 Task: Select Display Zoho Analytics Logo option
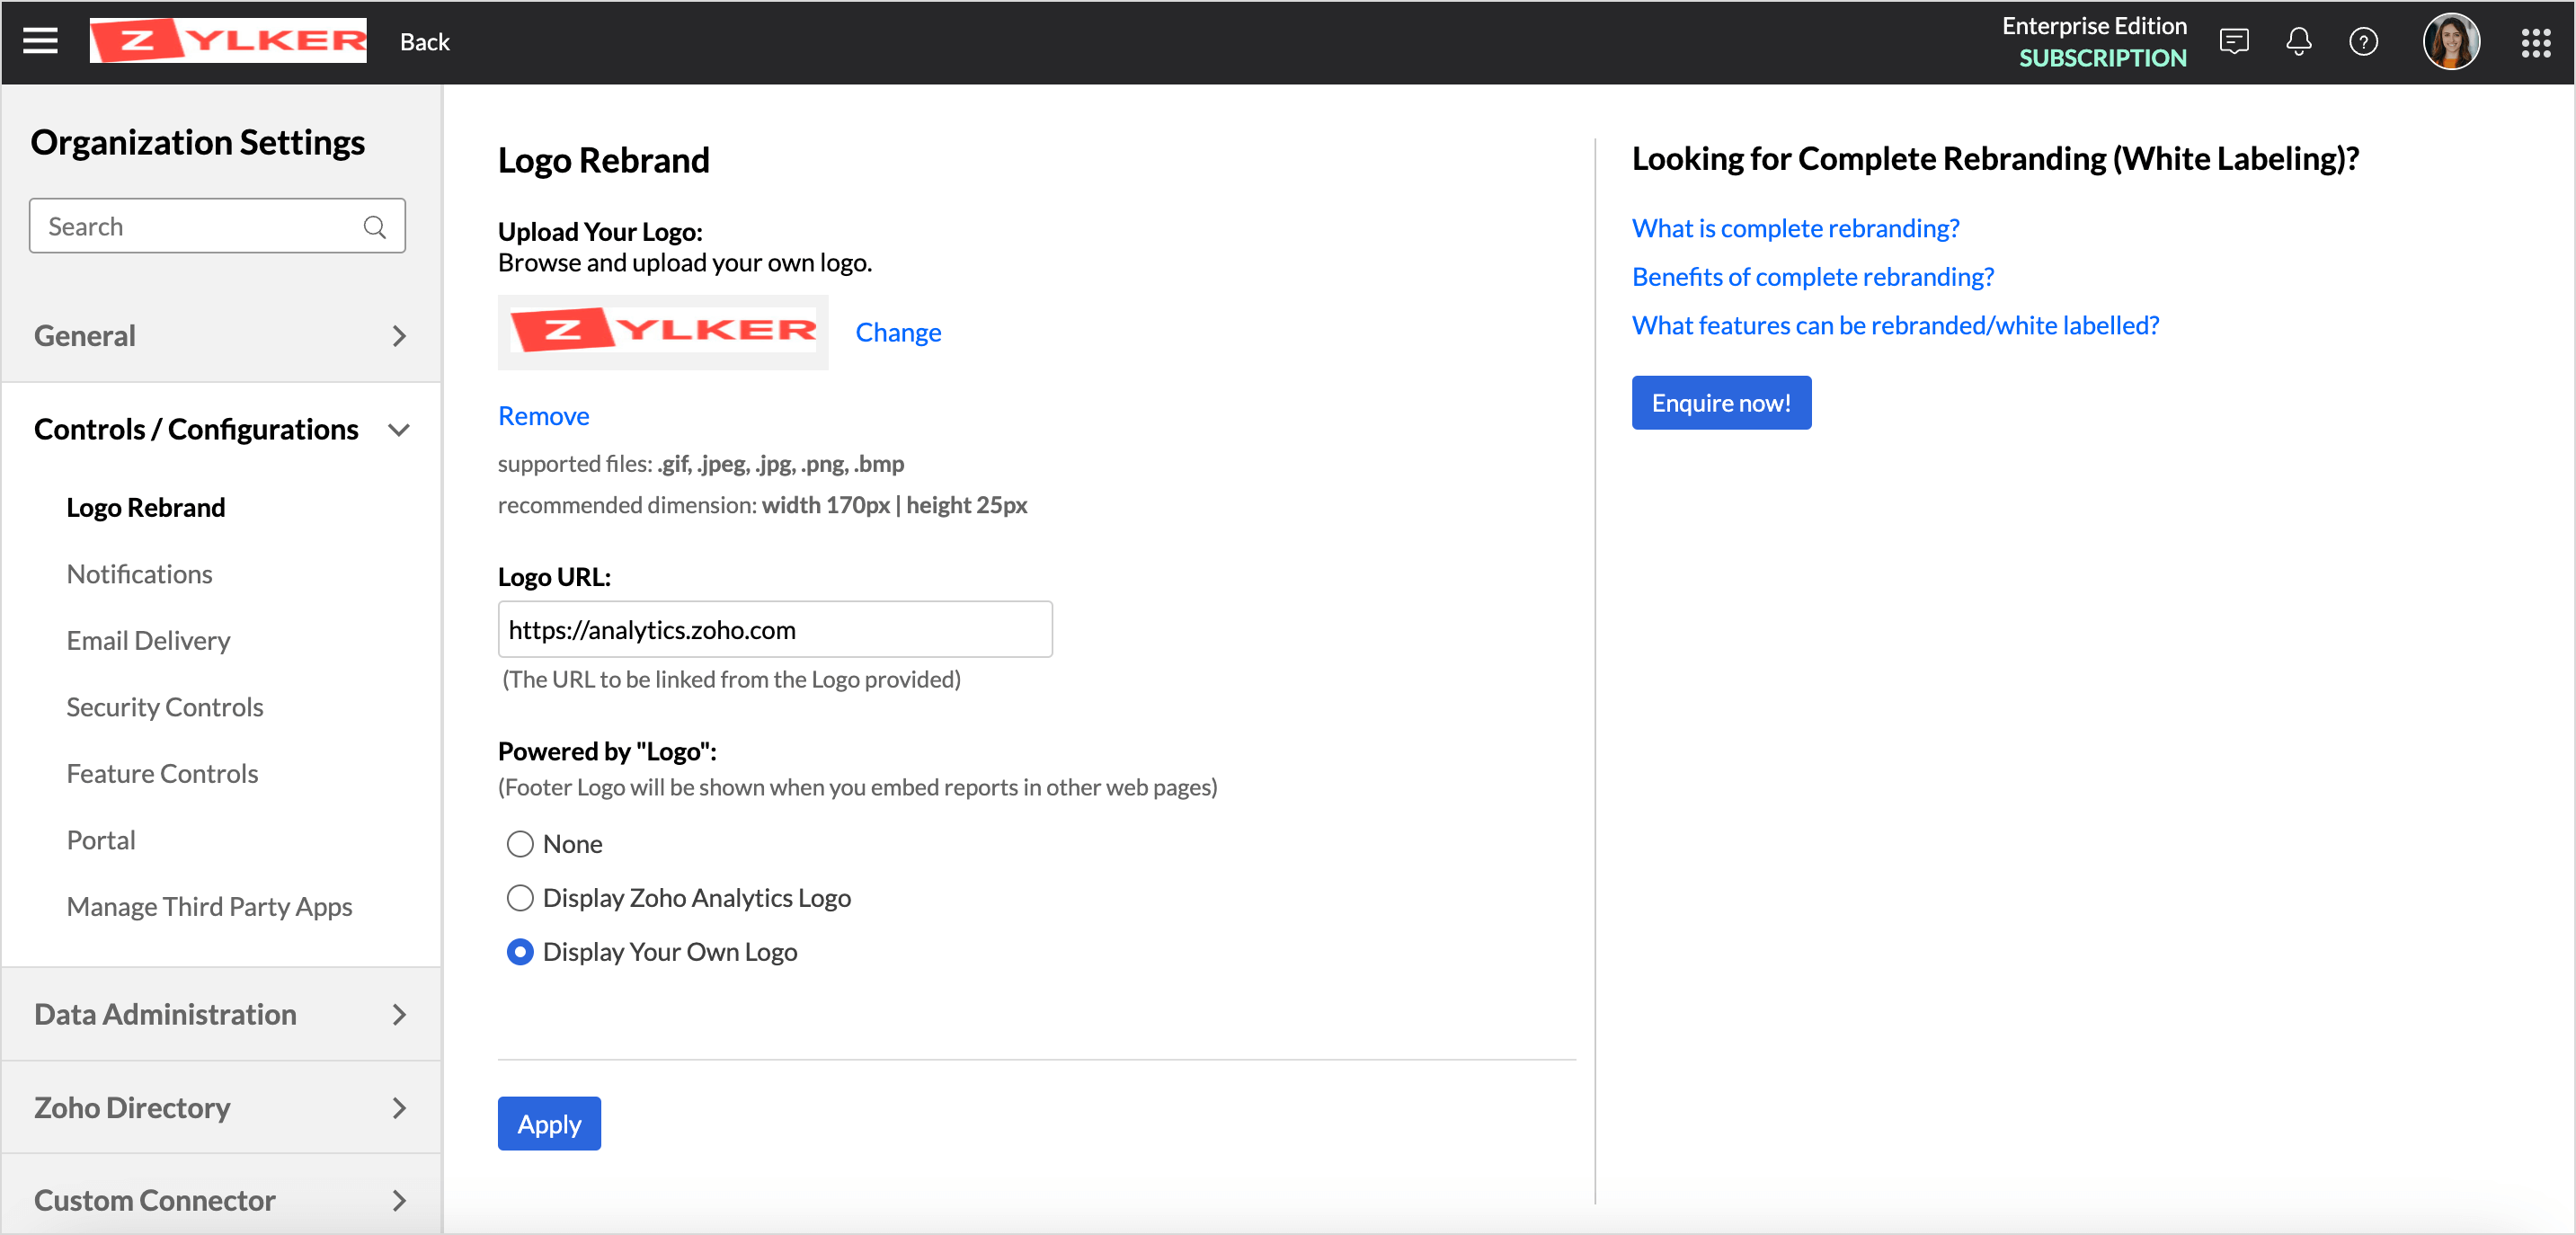tap(520, 898)
